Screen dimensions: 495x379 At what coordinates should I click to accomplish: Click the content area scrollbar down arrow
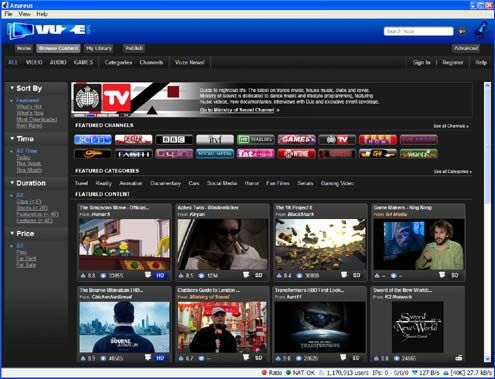[x=487, y=359]
